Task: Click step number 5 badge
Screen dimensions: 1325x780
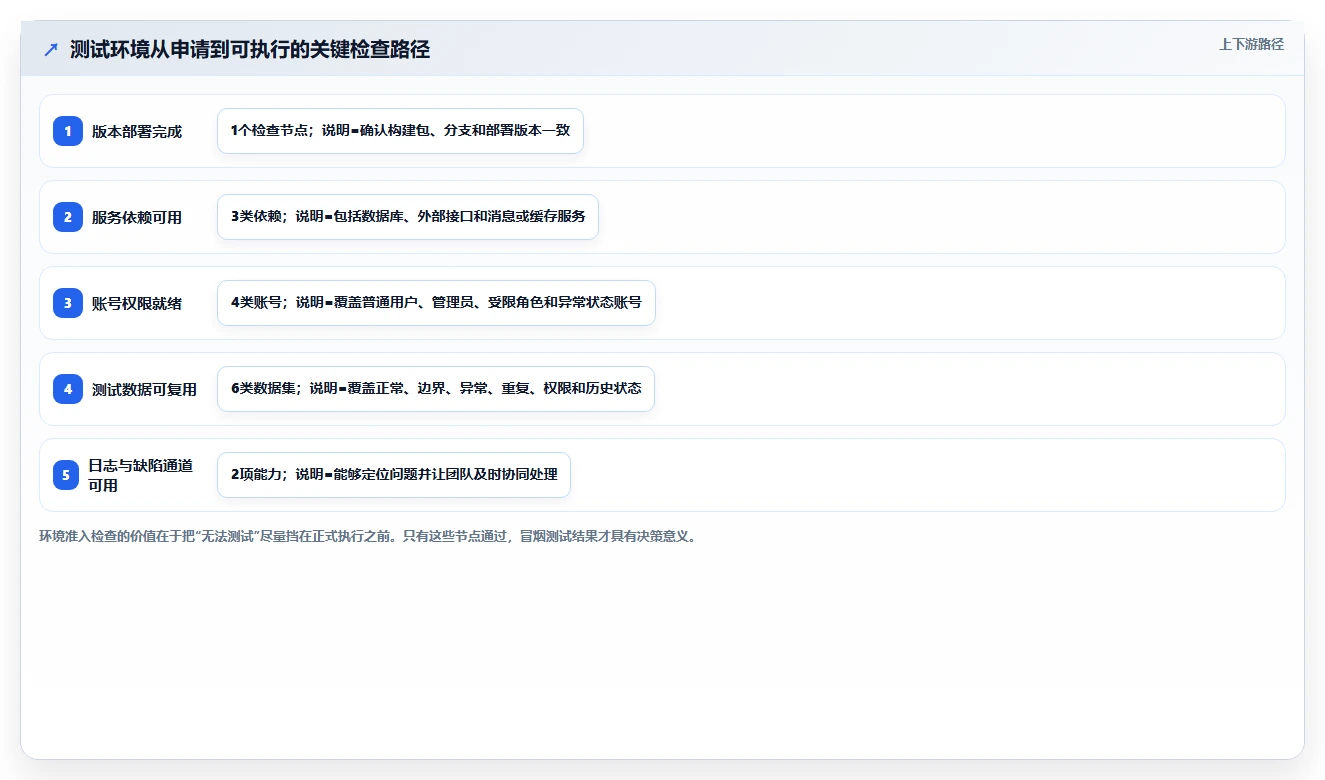Action: [x=66, y=475]
